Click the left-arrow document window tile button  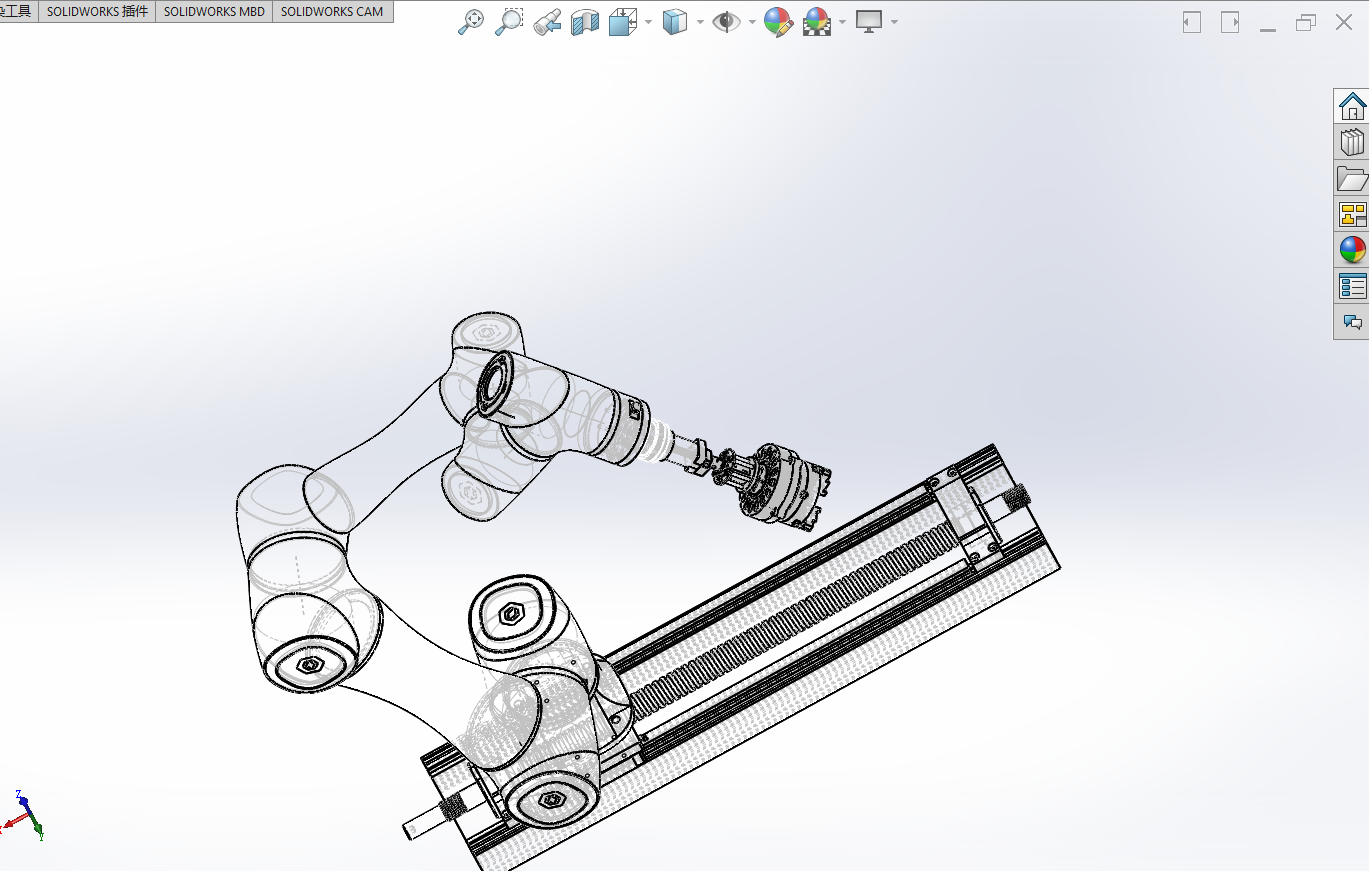tap(1191, 22)
